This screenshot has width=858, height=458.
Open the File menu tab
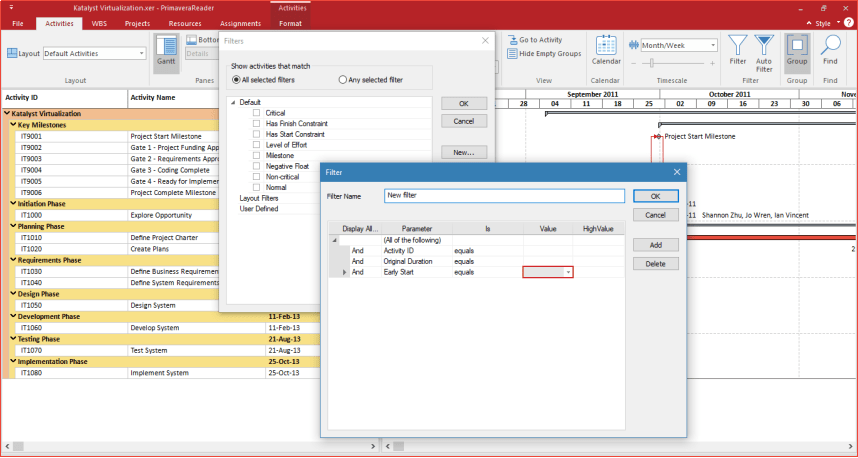[18, 24]
